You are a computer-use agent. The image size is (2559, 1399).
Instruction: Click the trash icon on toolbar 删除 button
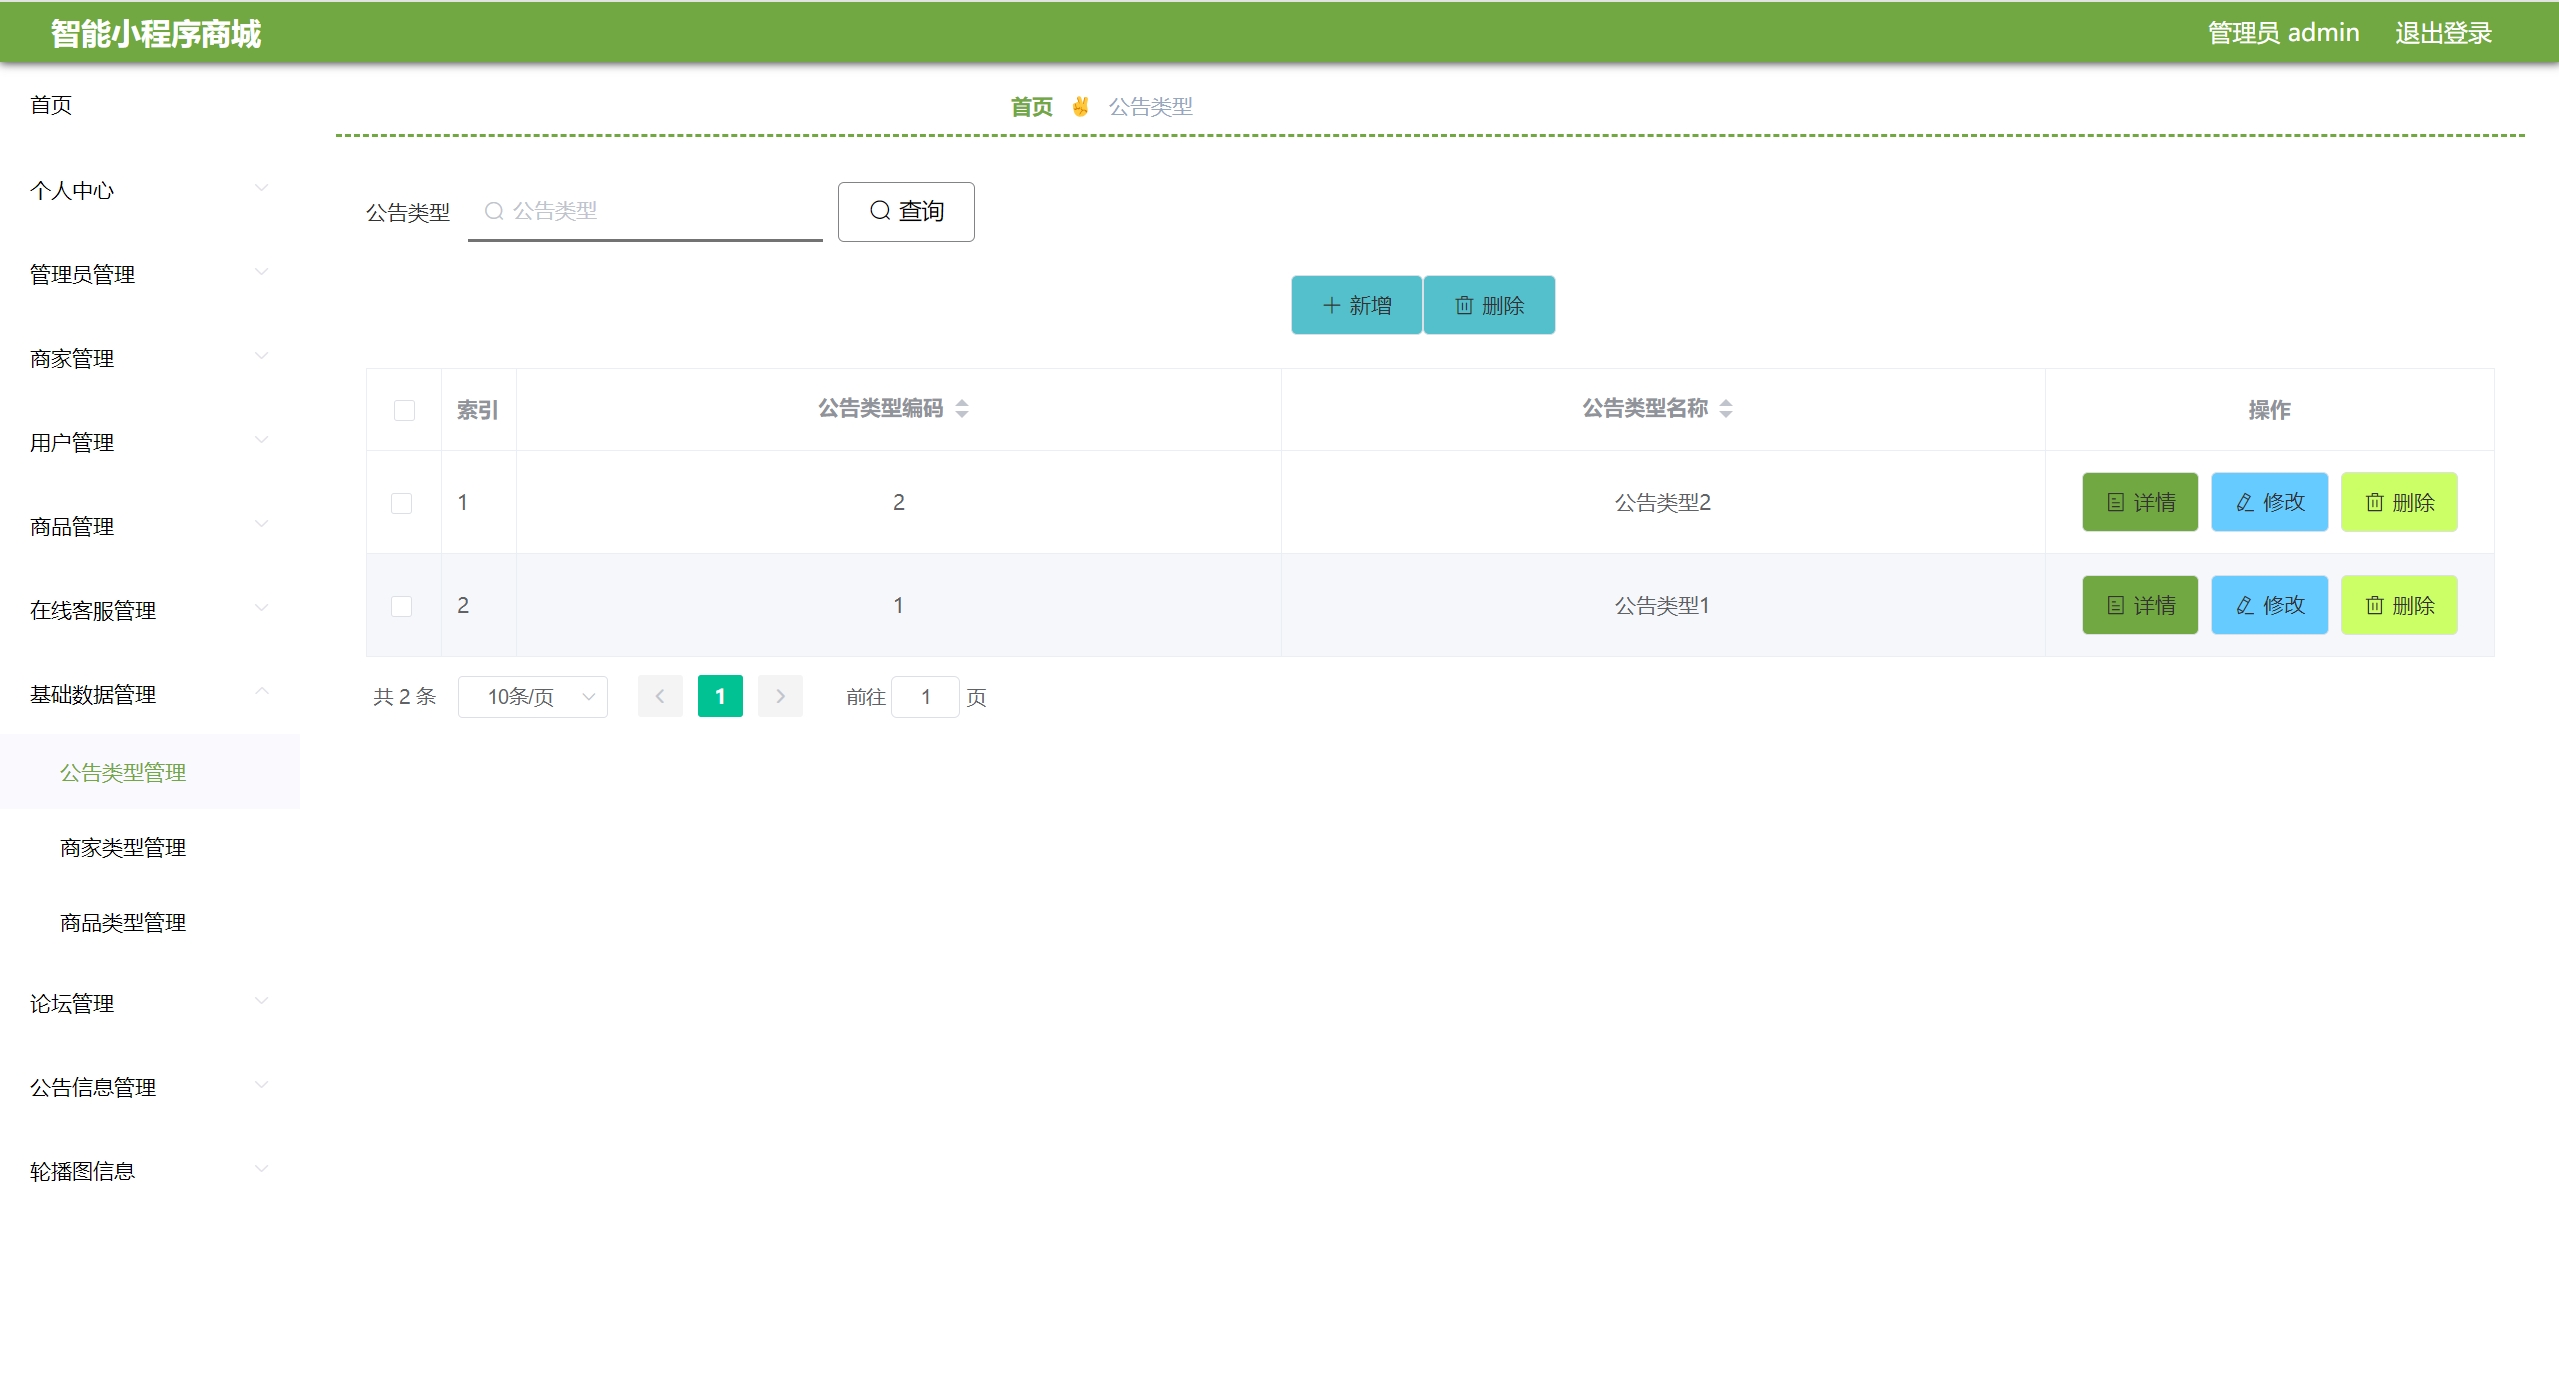point(1464,306)
